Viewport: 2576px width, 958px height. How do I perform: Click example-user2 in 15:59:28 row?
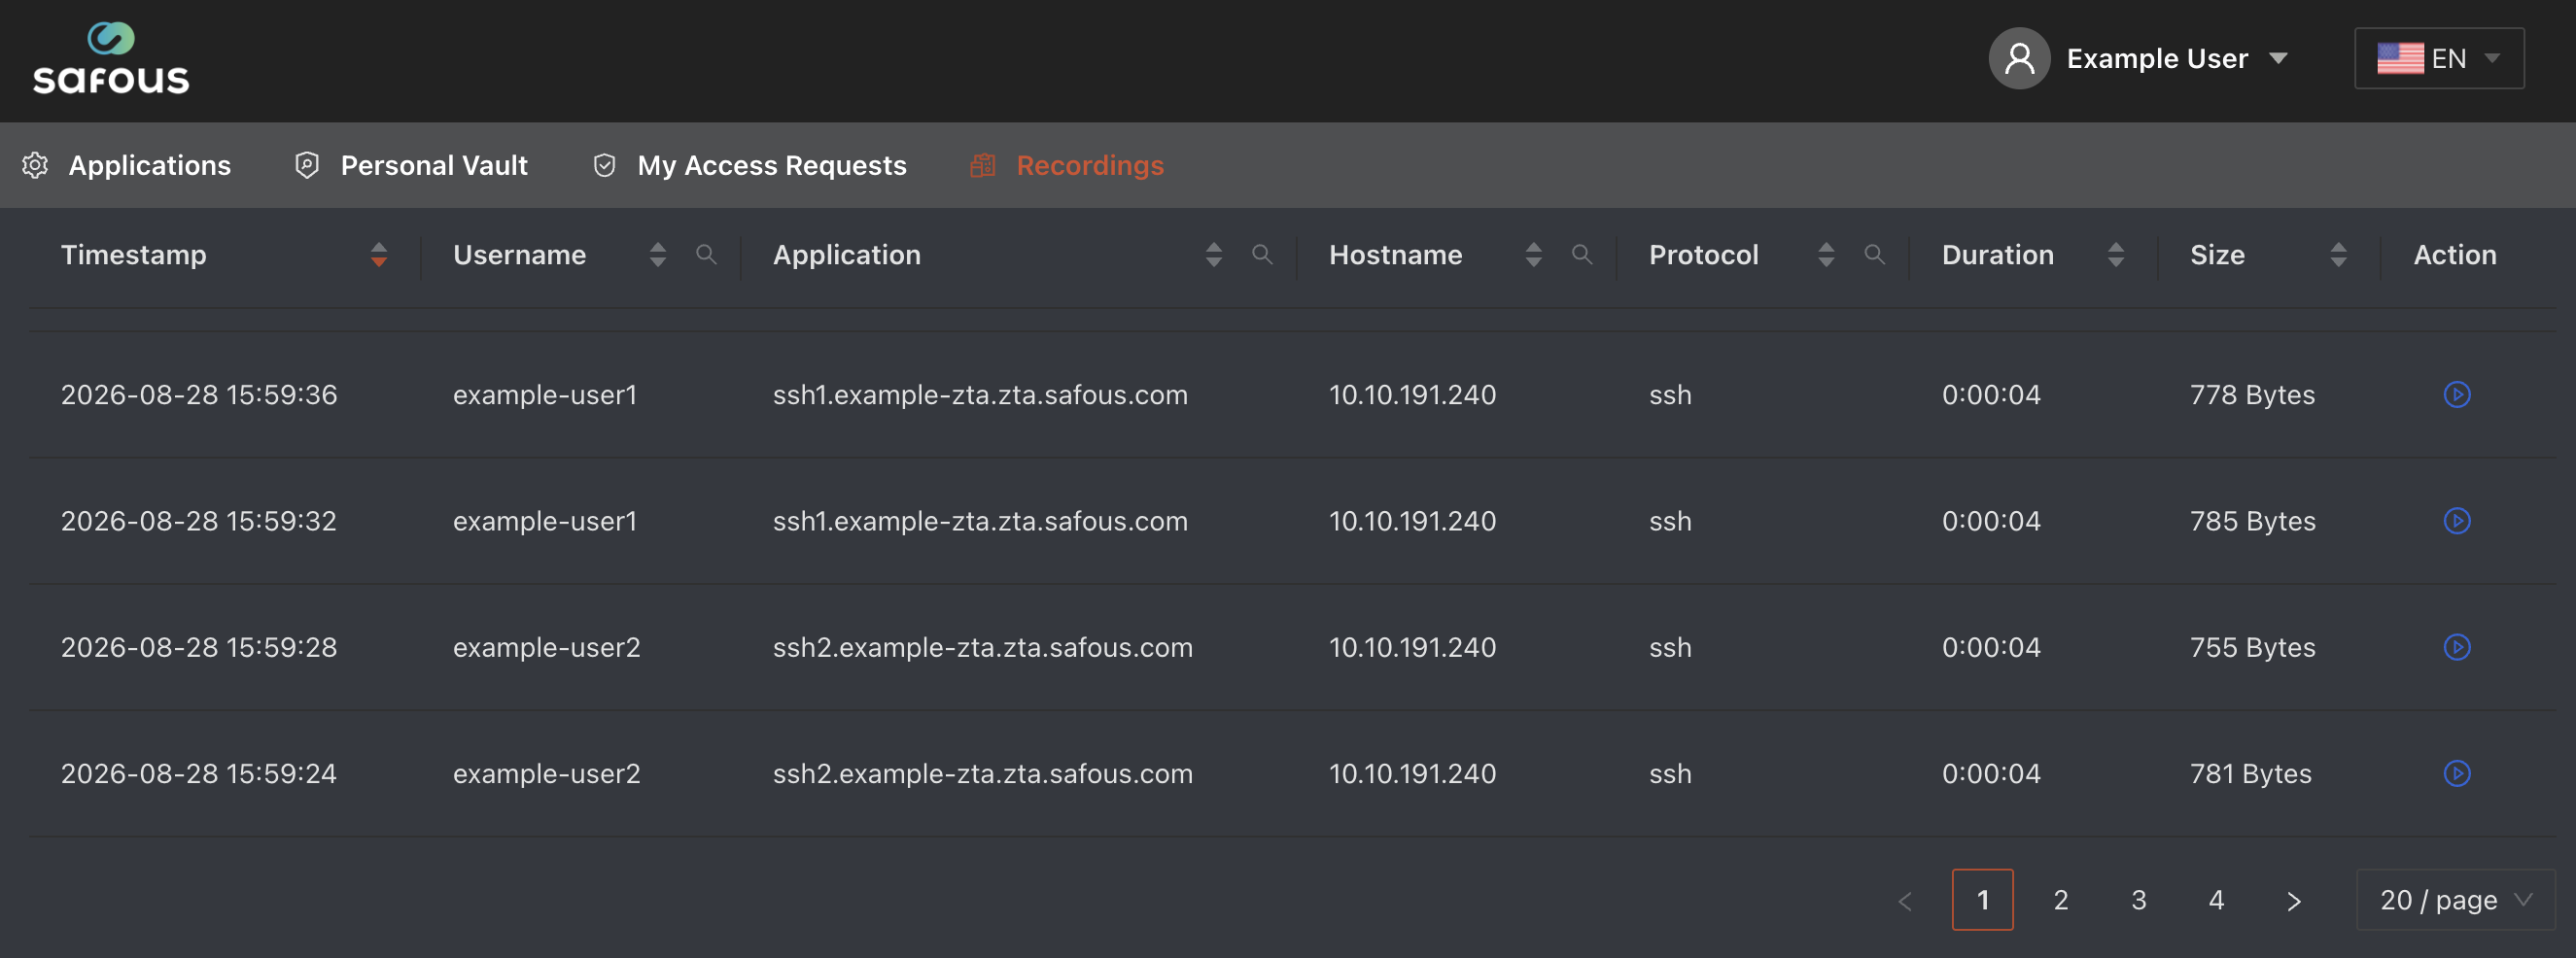[546, 647]
